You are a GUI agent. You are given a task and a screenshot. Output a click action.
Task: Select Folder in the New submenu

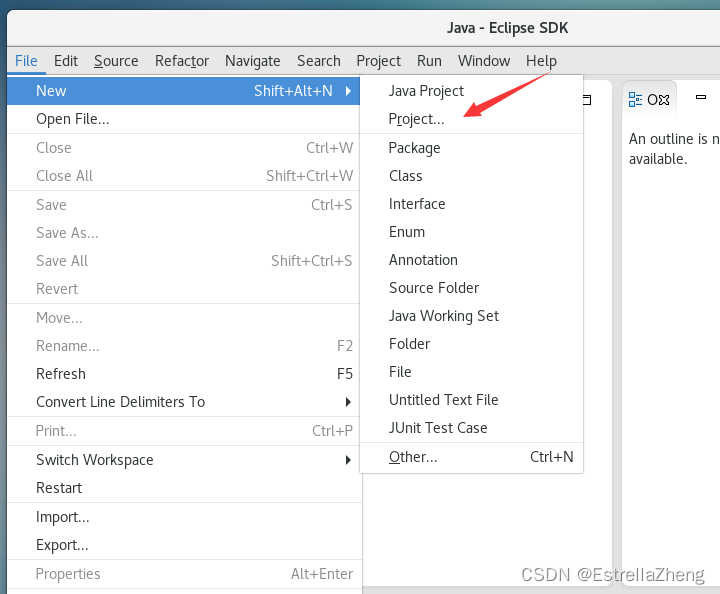pyautogui.click(x=472, y=344)
